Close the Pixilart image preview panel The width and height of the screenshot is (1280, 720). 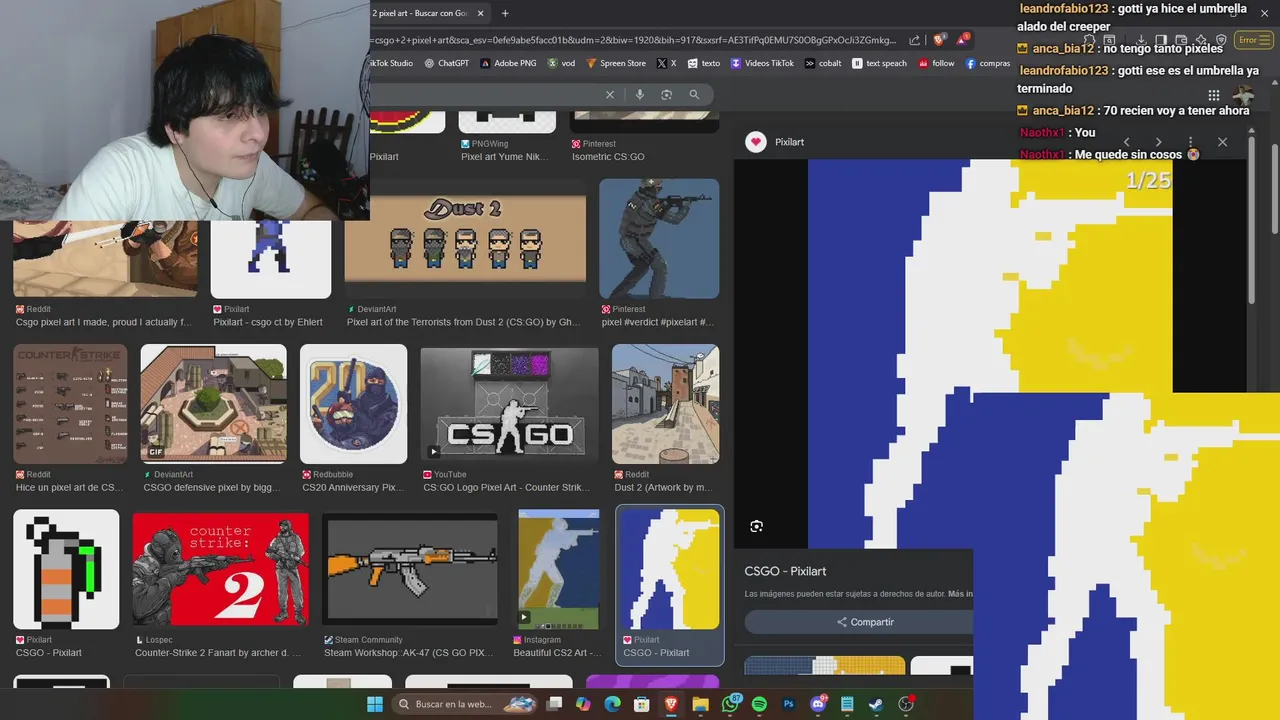[x=1222, y=142]
